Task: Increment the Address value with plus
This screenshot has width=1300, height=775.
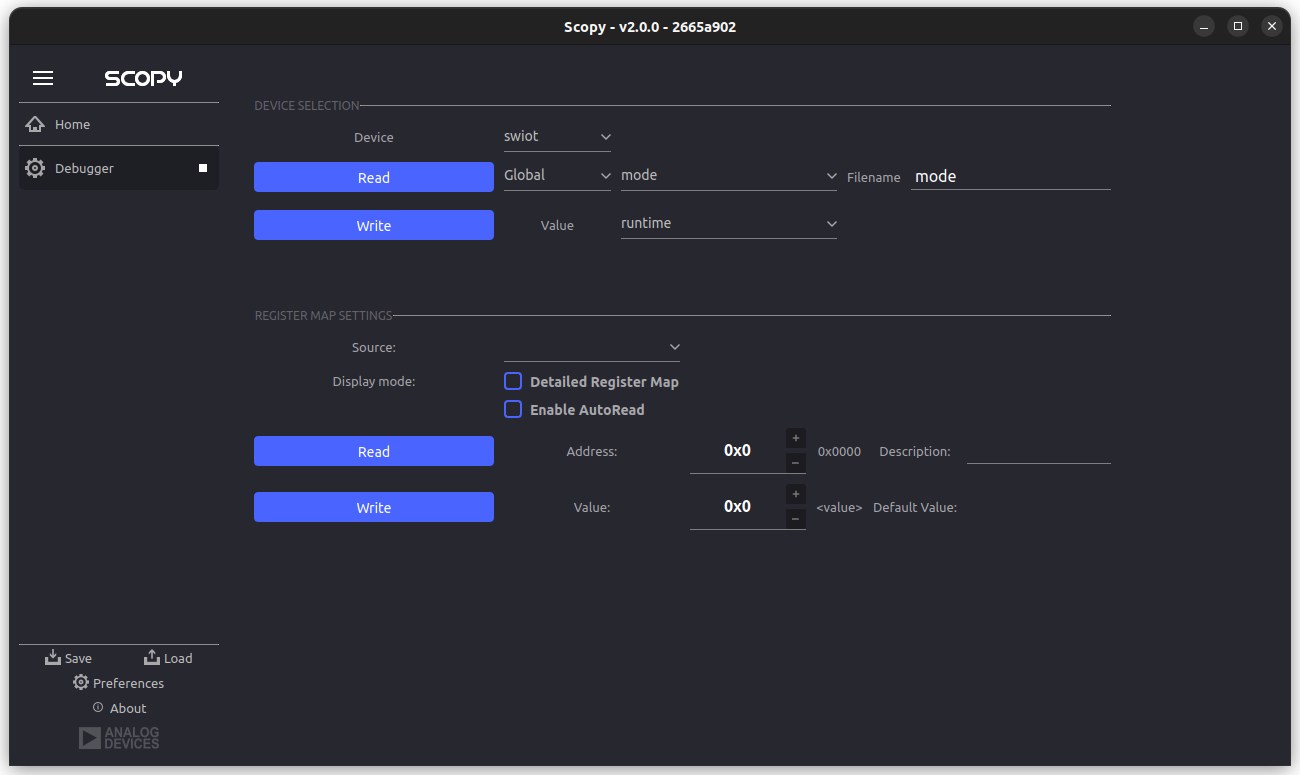Action: pos(796,438)
